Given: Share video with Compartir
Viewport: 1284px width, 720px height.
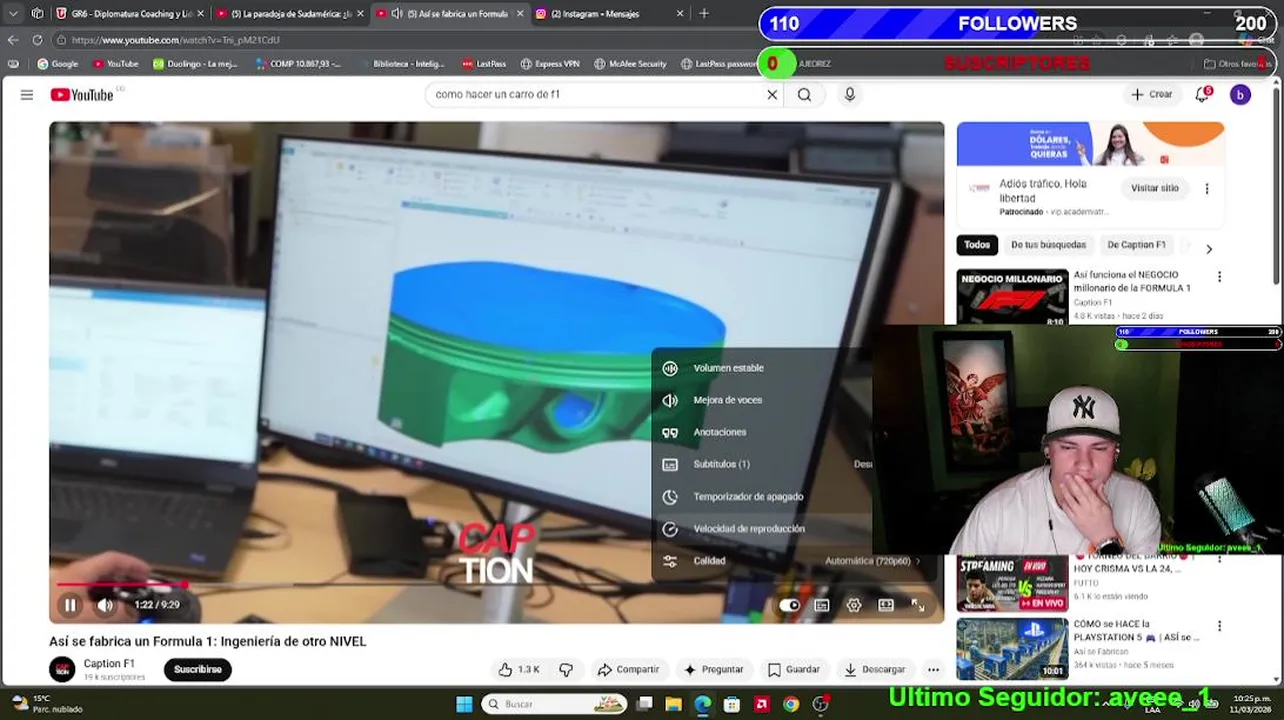Looking at the screenshot, I should 628,669.
